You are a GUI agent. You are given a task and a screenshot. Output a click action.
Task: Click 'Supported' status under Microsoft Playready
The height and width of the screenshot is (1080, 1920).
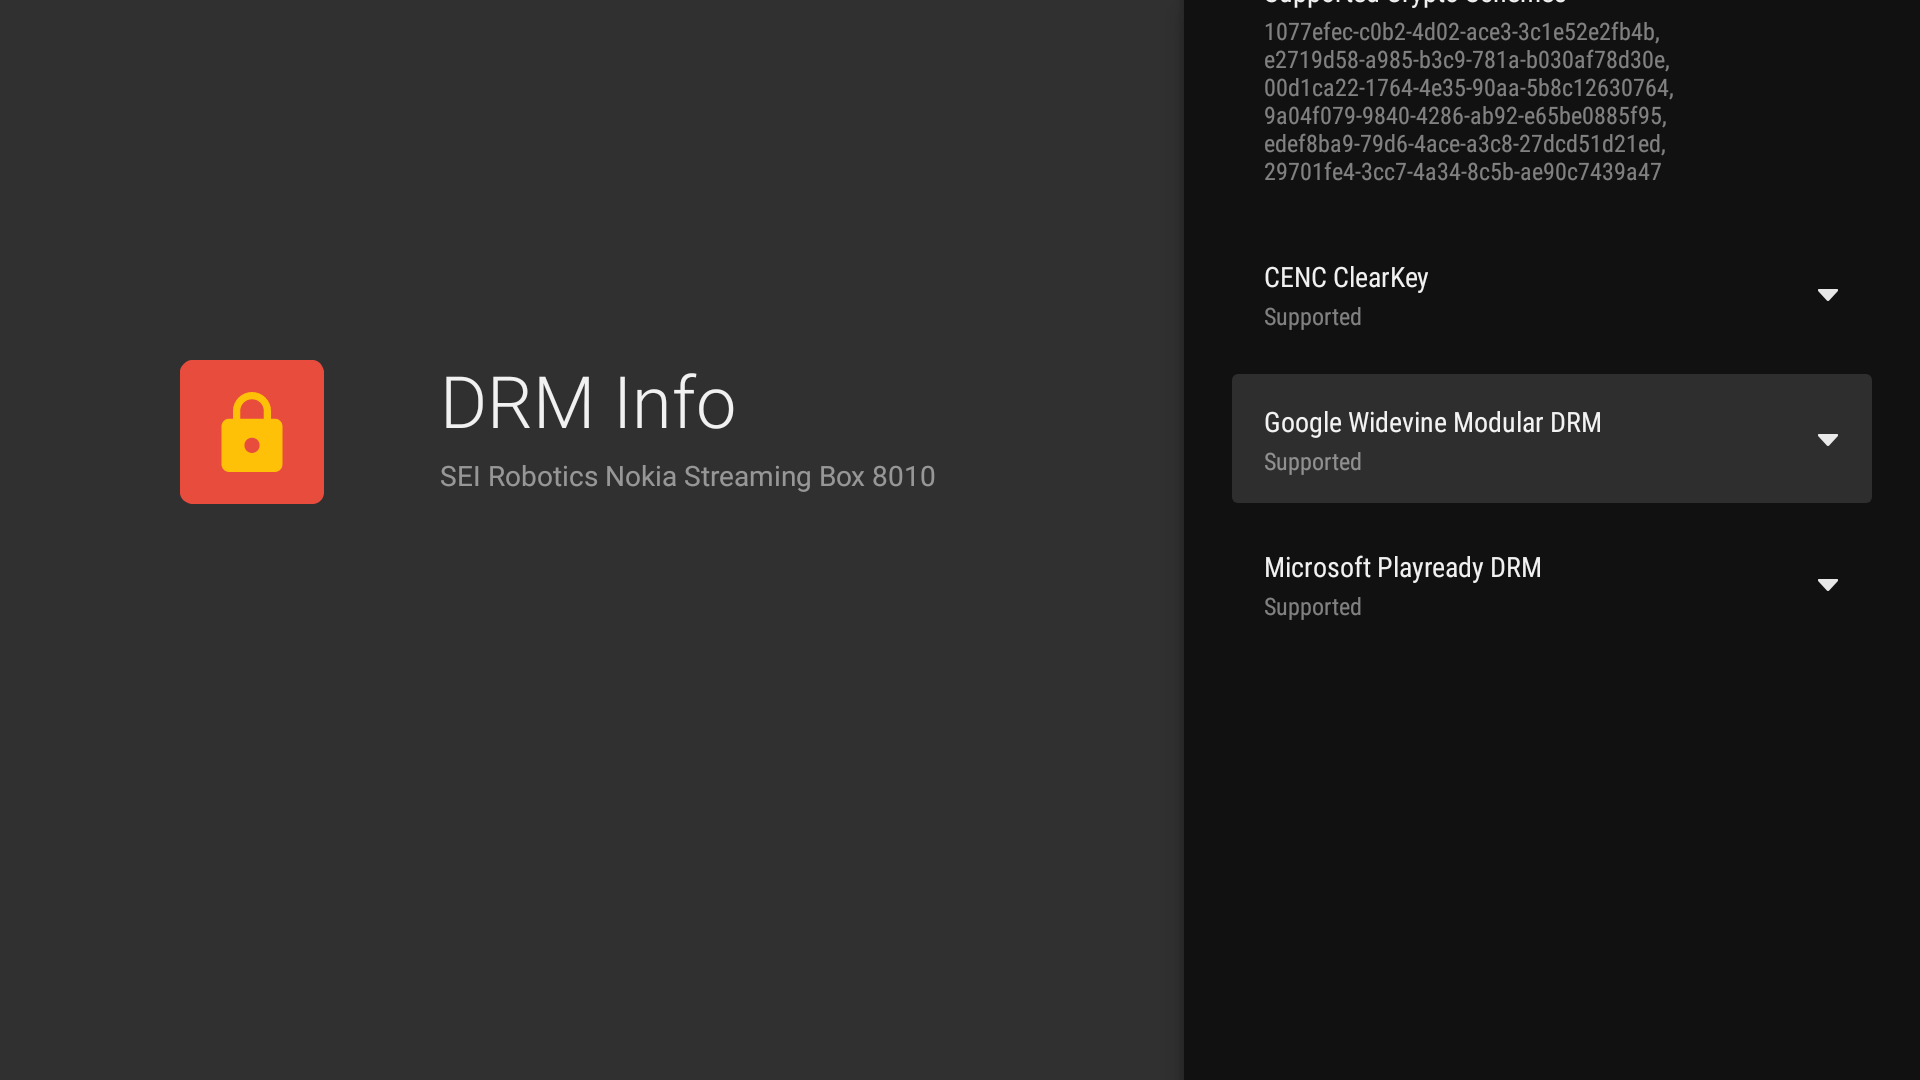tap(1313, 608)
